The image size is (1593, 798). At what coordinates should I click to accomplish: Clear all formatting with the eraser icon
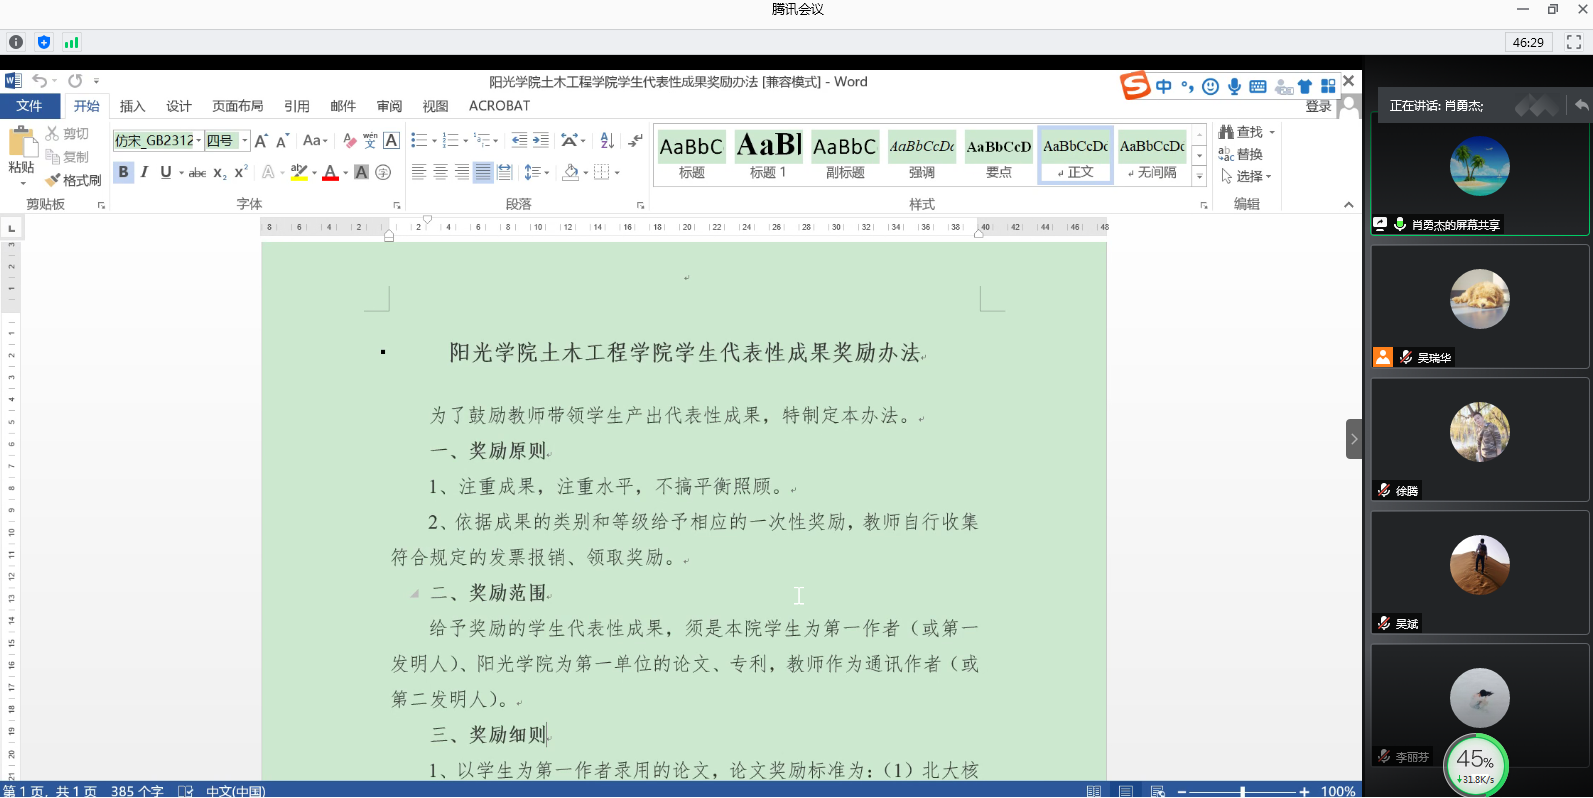pyautogui.click(x=349, y=141)
